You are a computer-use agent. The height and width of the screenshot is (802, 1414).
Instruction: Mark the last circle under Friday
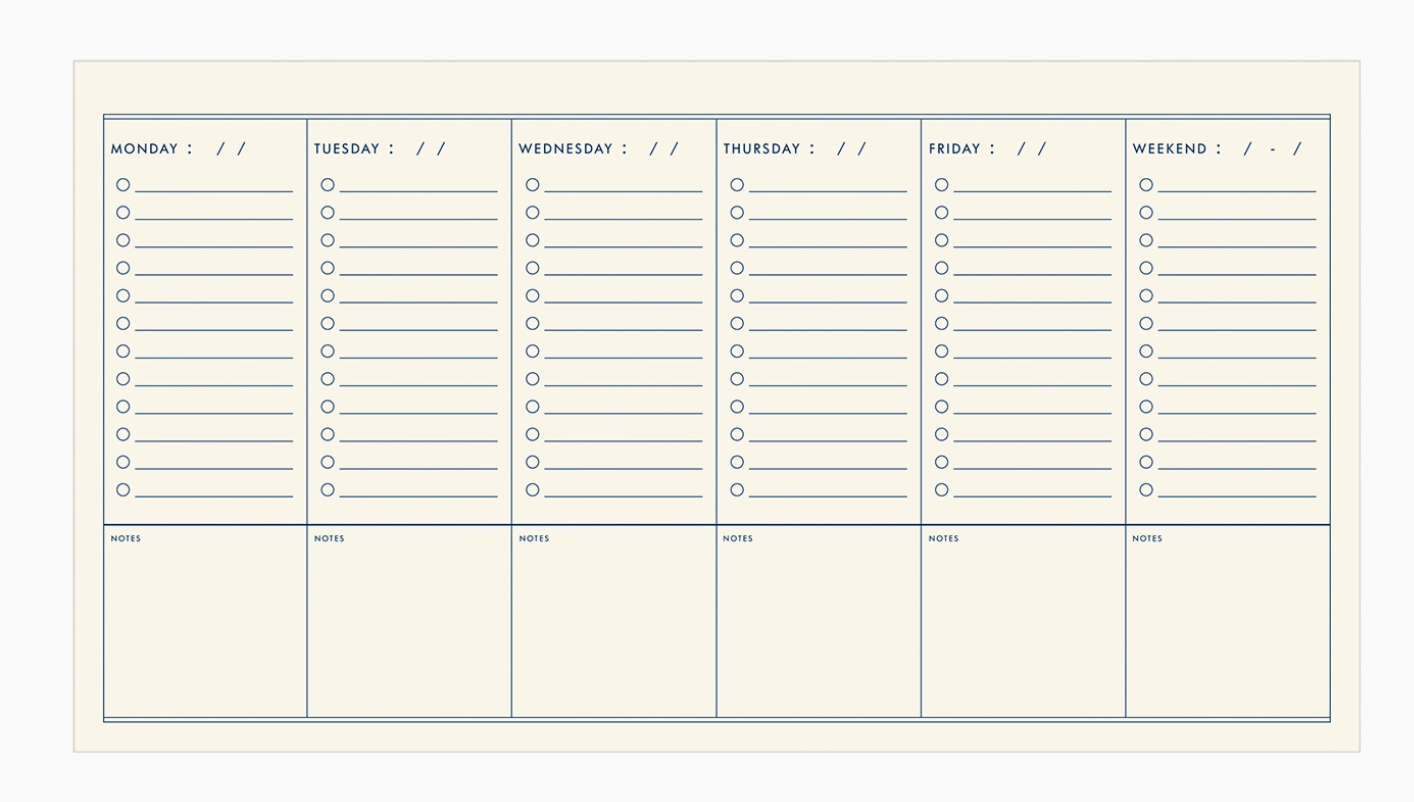coord(941,490)
